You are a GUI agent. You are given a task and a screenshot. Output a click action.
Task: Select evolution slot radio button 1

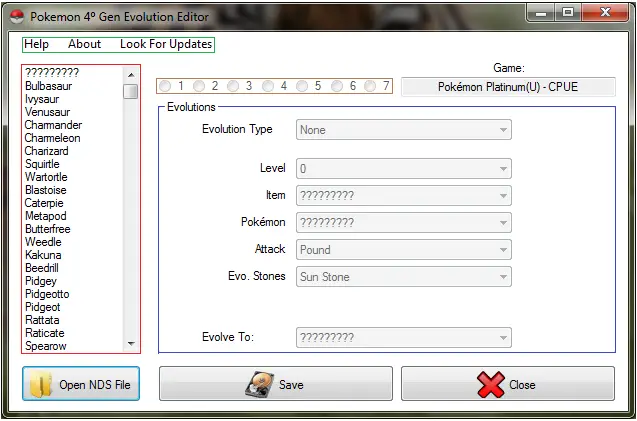pos(165,86)
